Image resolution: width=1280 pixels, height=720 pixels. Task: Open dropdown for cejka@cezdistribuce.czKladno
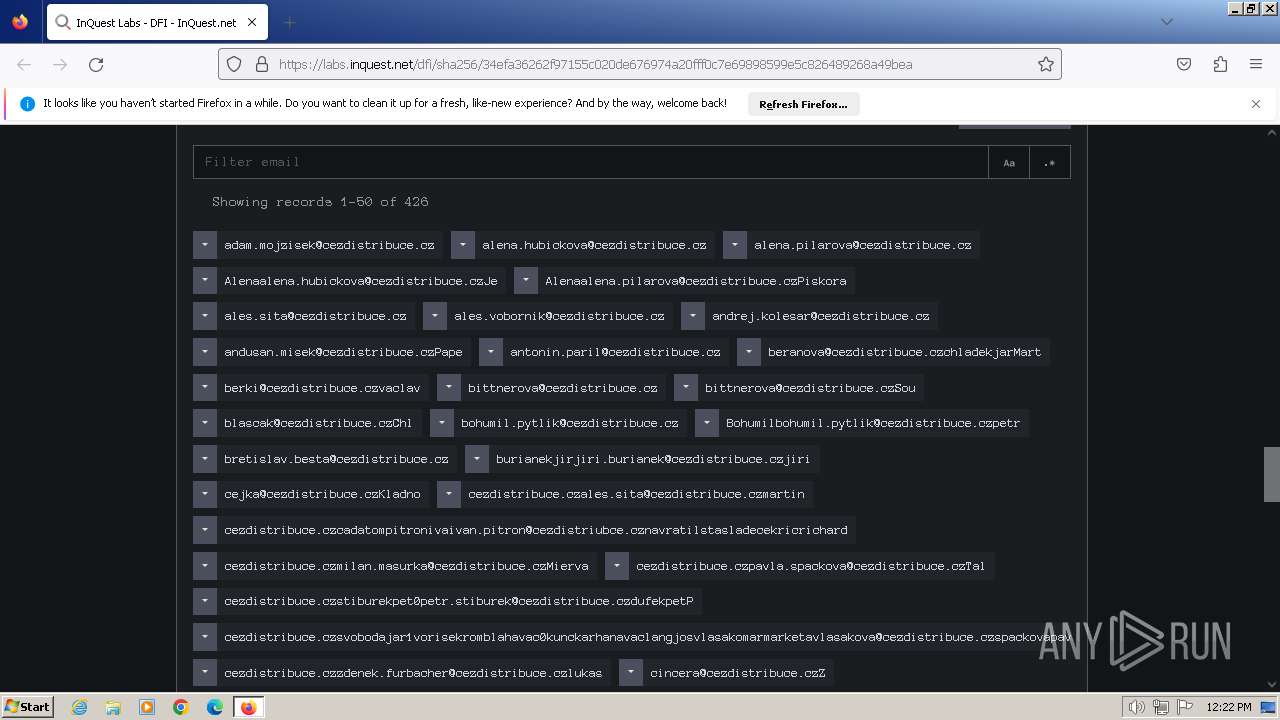pos(205,494)
